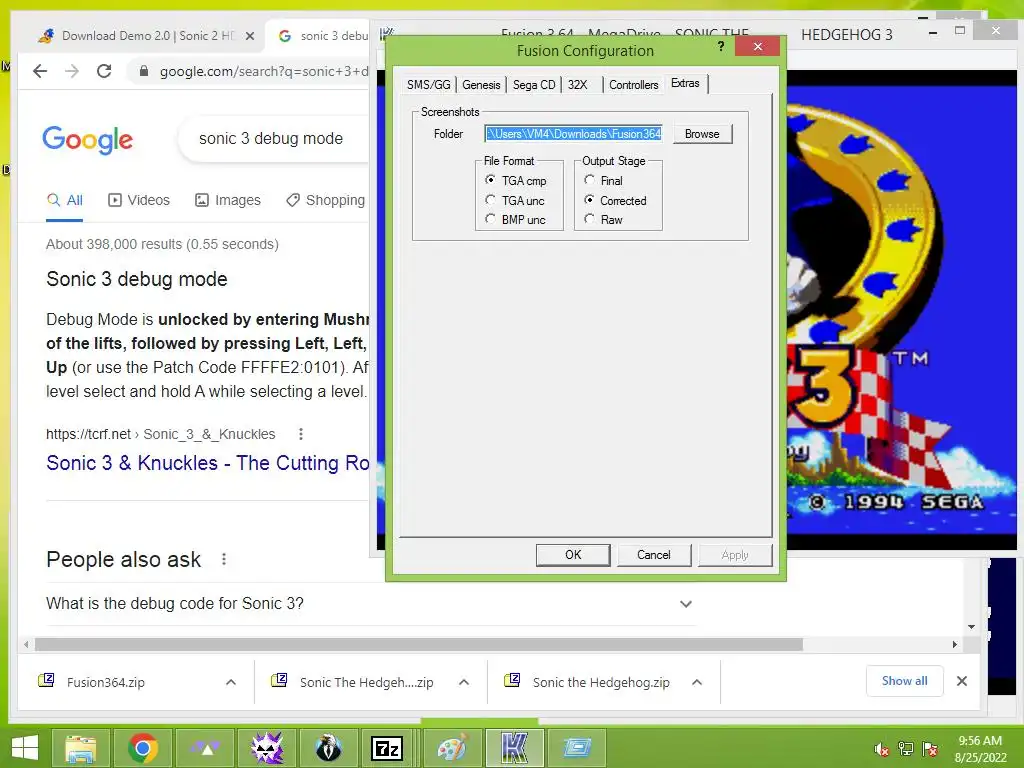This screenshot has height=768, width=1024.
Task: Open the 32X tab
Action: (577, 85)
